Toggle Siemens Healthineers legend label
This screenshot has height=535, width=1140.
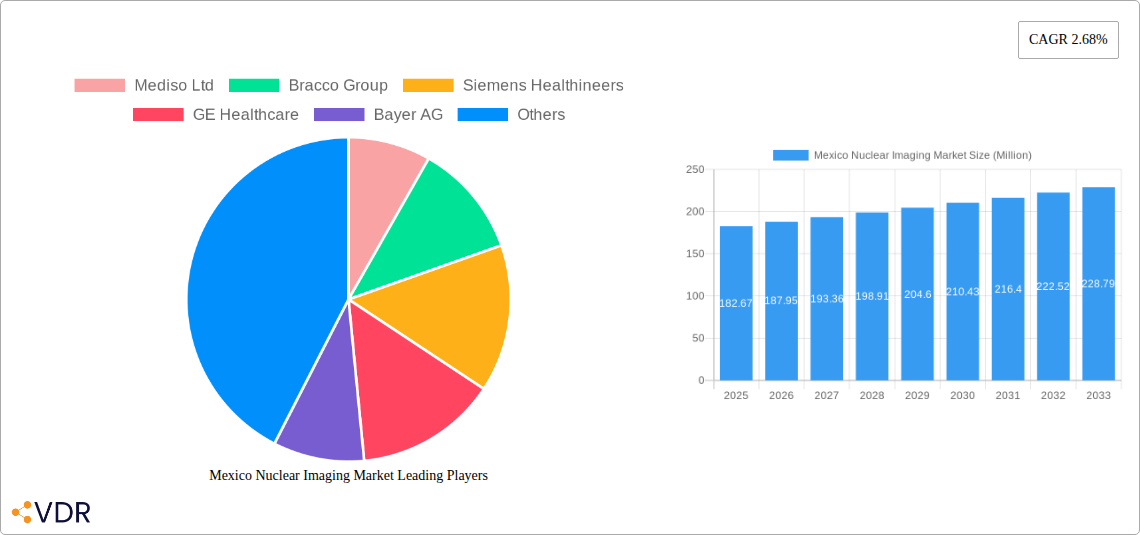[543, 86]
